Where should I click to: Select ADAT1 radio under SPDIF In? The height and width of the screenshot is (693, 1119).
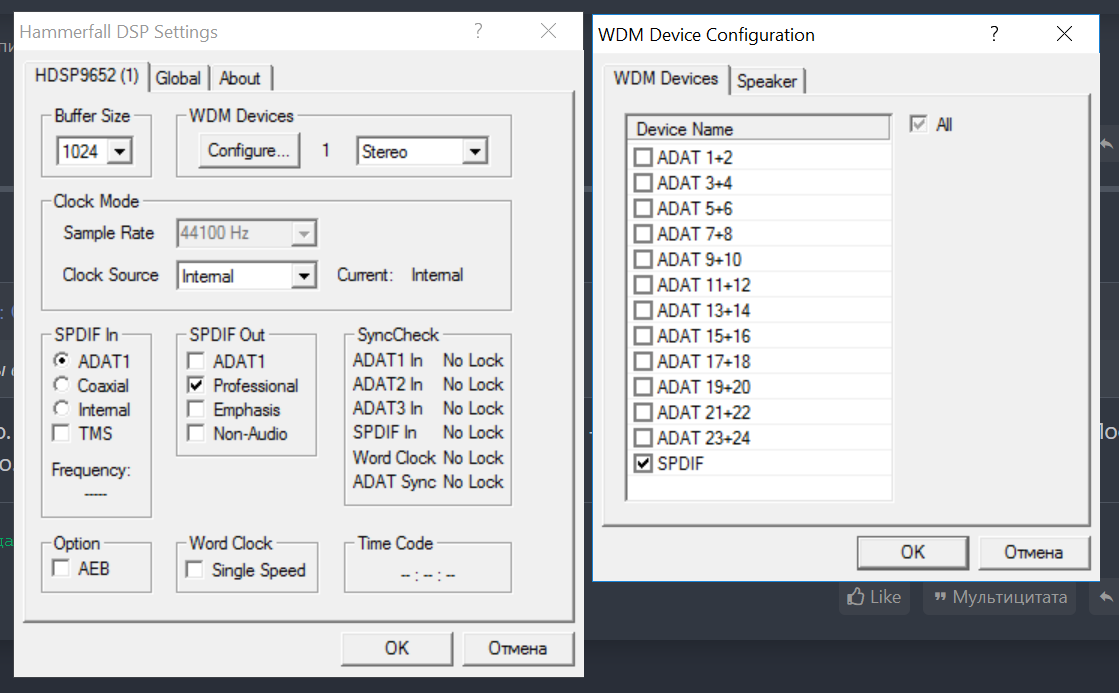[62, 360]
